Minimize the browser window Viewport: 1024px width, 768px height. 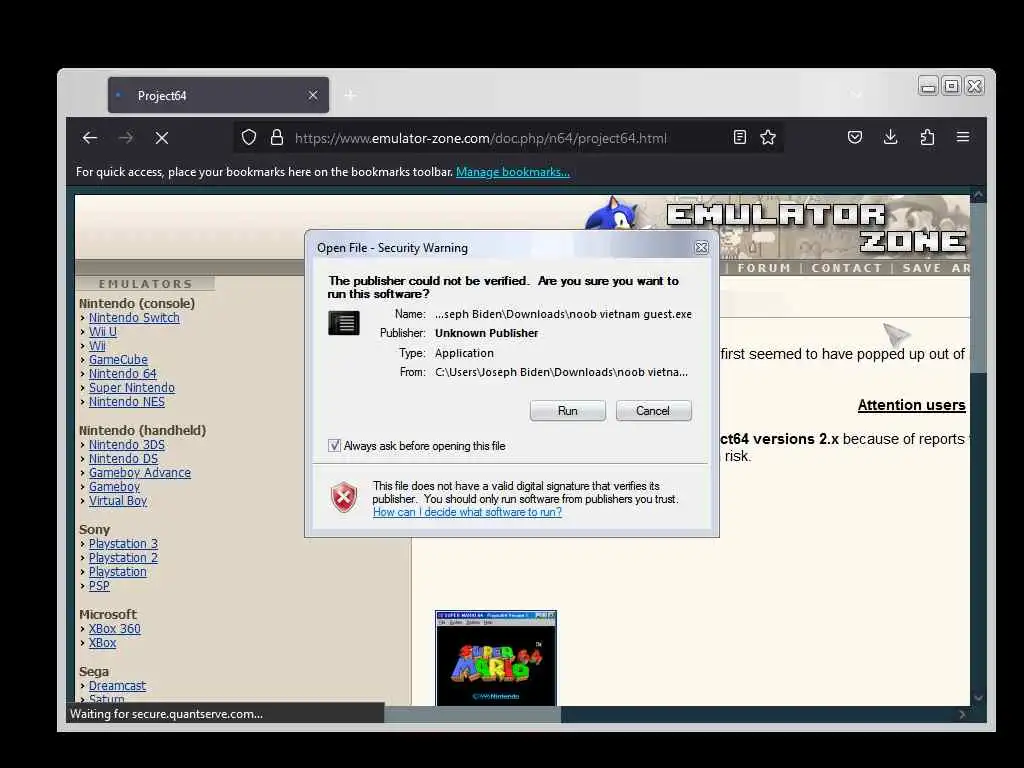click(x=928, y=86)
